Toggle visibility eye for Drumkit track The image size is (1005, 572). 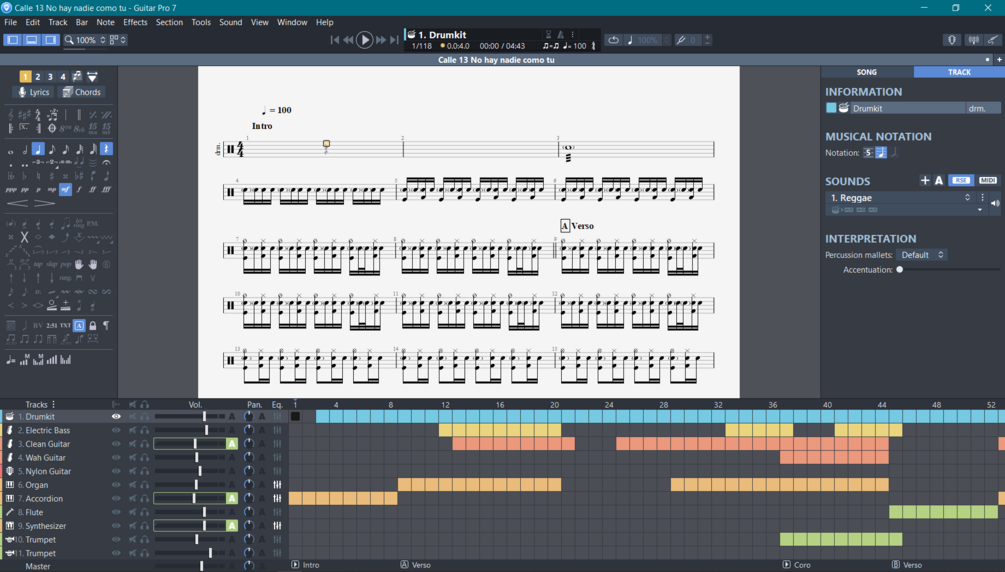click(x=116, y=416)
